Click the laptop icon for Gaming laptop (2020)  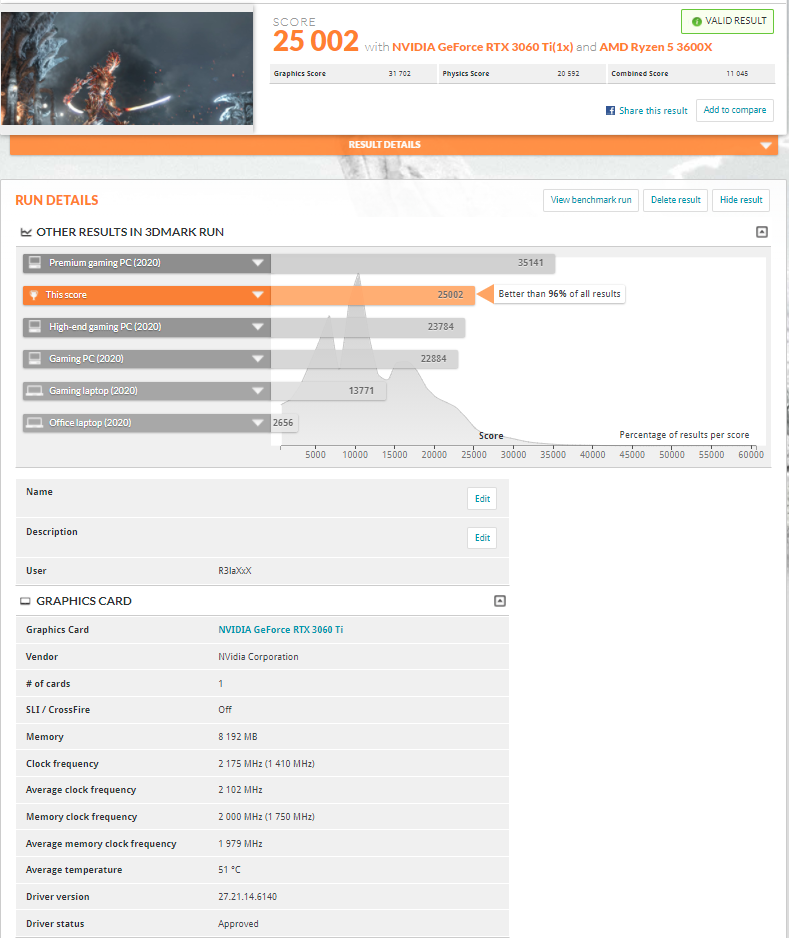(x=35, y=391)
